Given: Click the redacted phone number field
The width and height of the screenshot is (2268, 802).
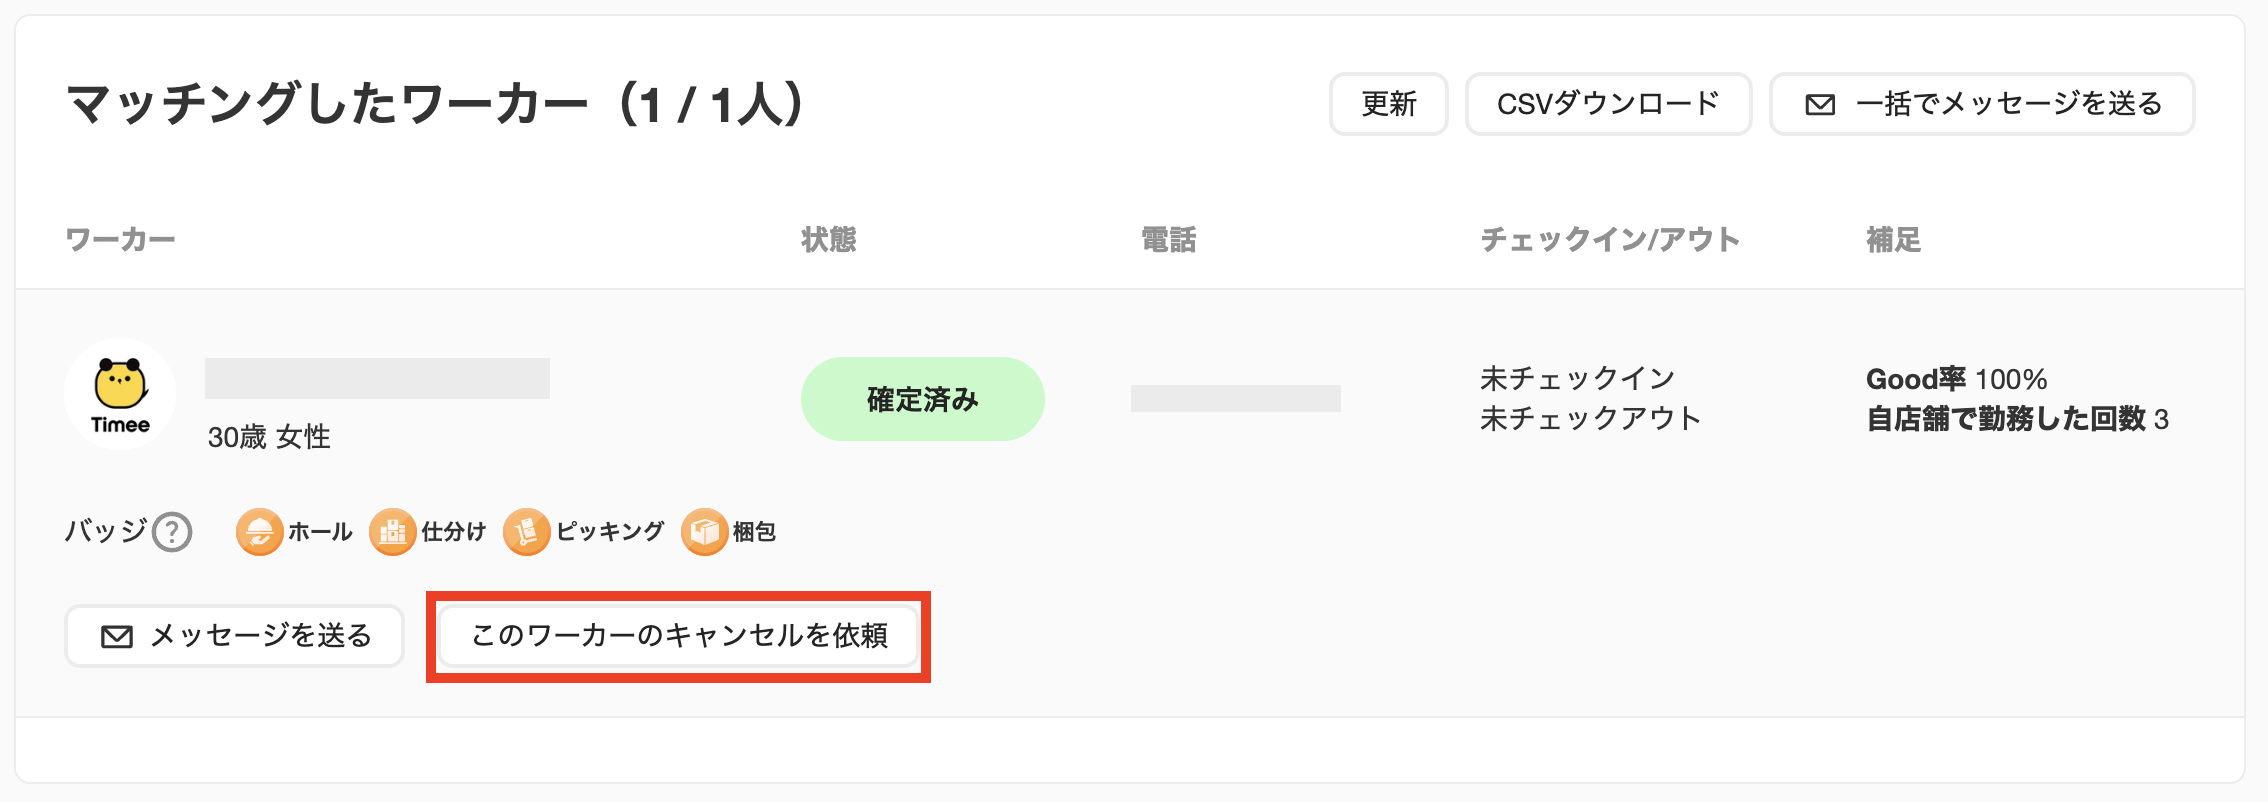Looking at the screenshot, I should click(1235, 398).
